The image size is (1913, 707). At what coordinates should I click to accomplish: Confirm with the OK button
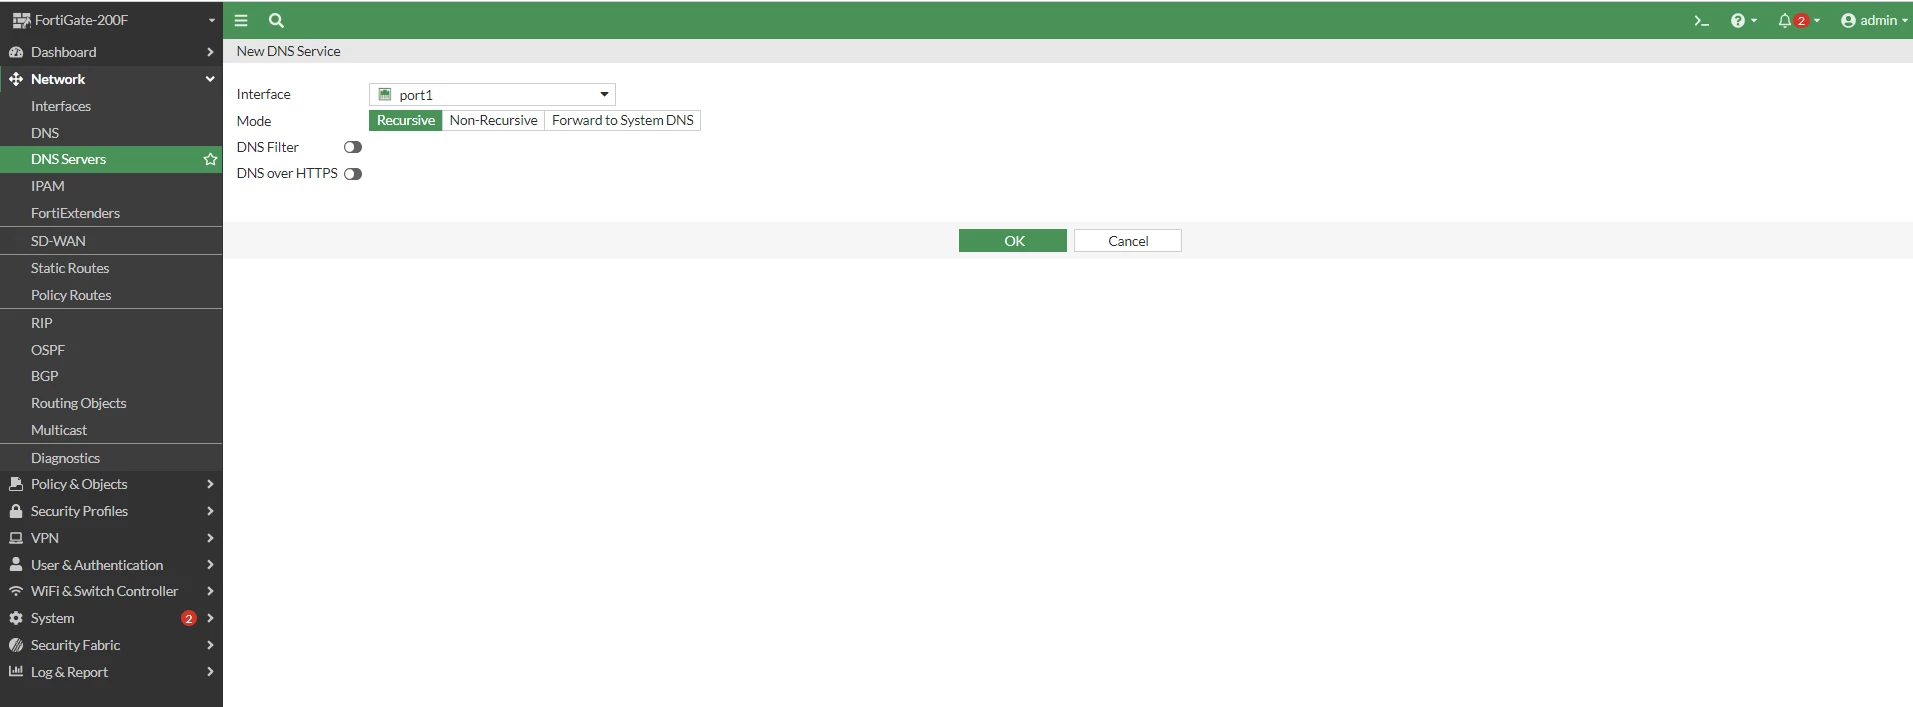coord(1013,241)
